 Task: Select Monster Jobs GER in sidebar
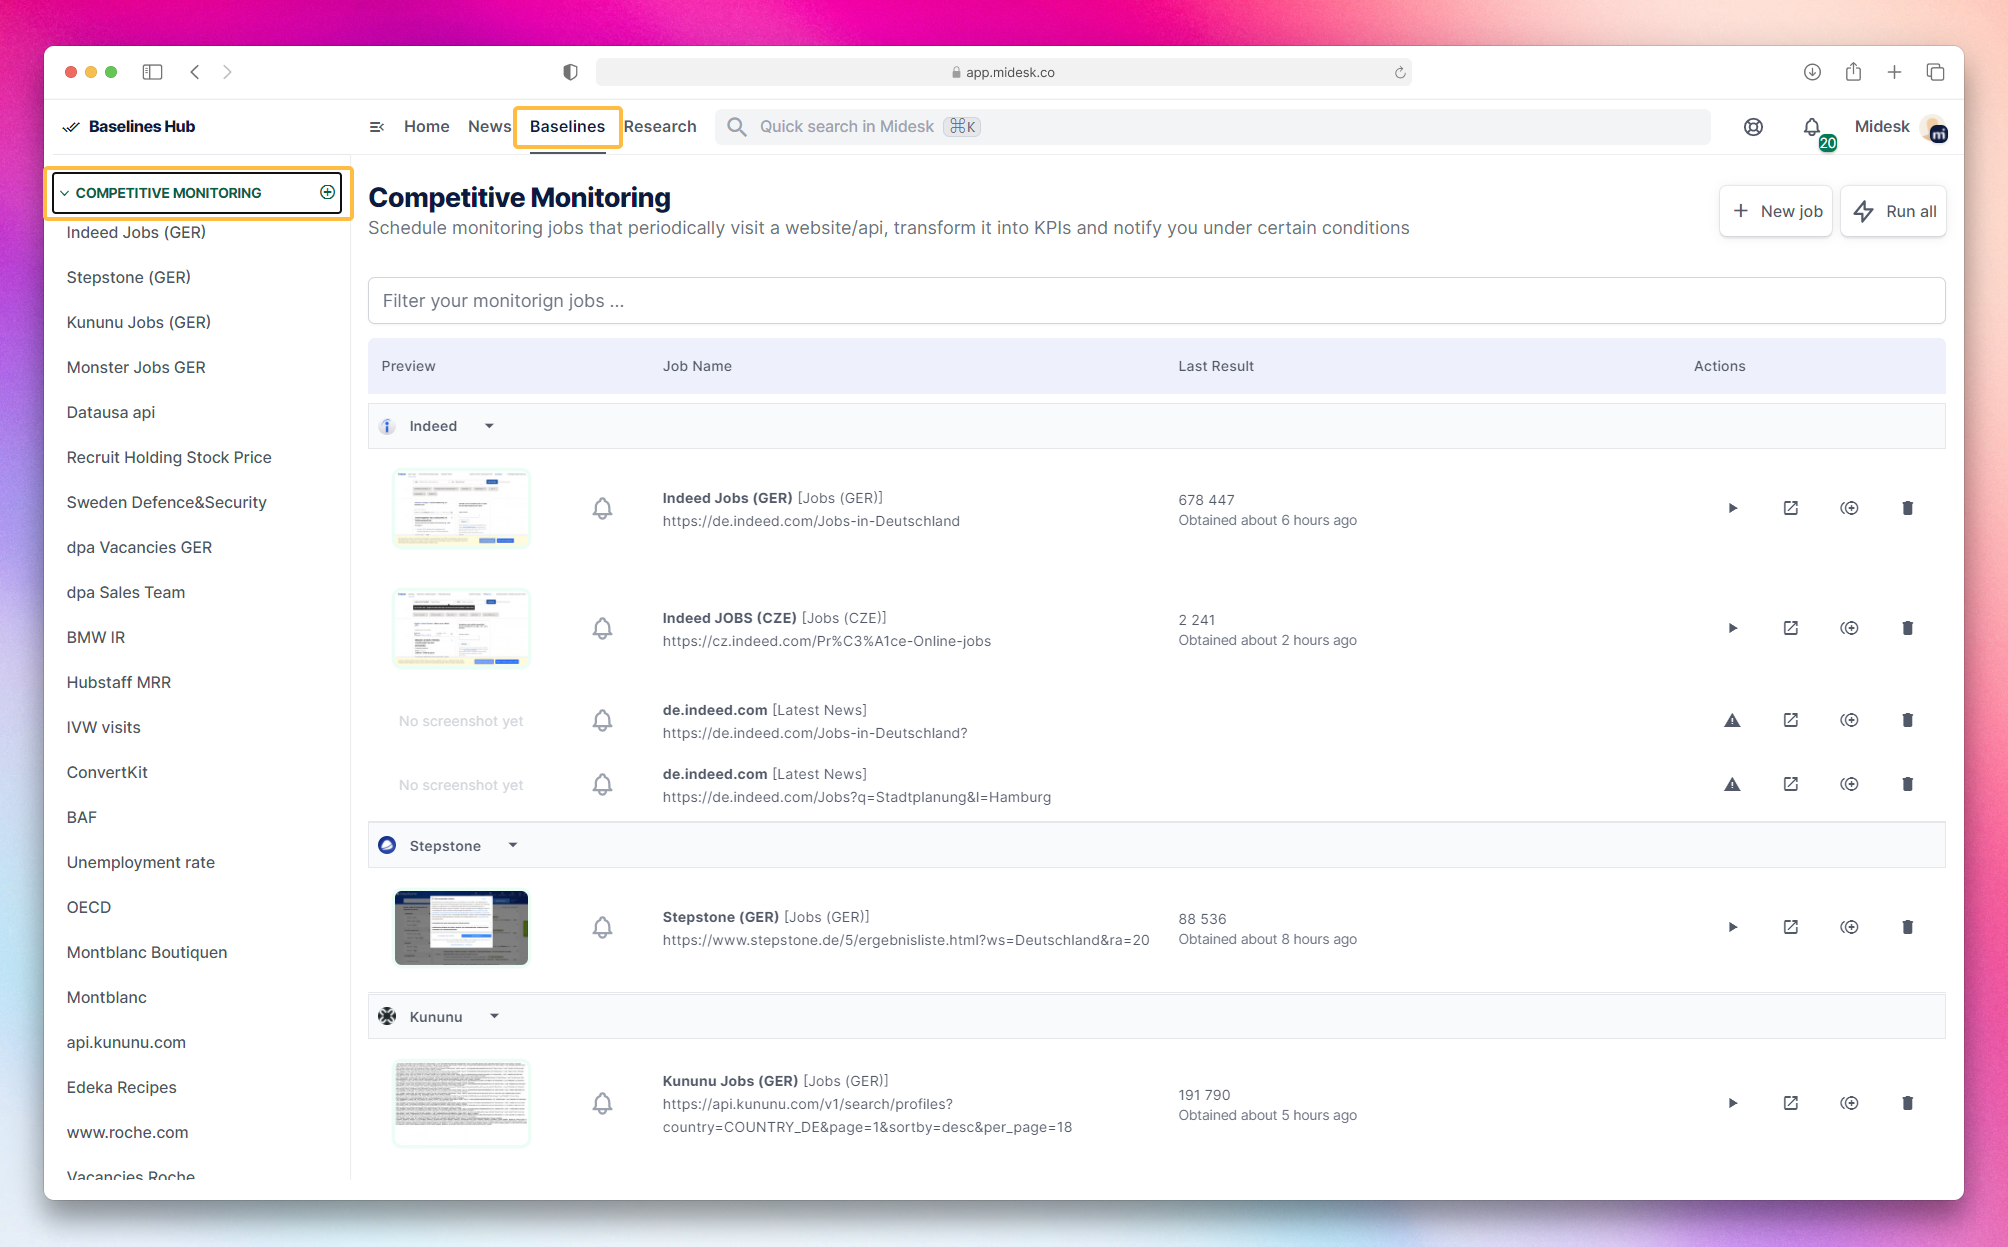tap(136, 367)
